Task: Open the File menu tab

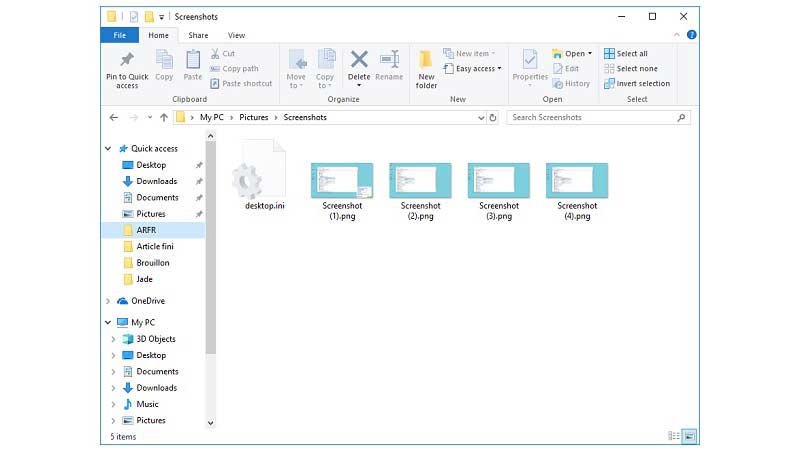Action: pyautogui.click(x=119, y=35)
